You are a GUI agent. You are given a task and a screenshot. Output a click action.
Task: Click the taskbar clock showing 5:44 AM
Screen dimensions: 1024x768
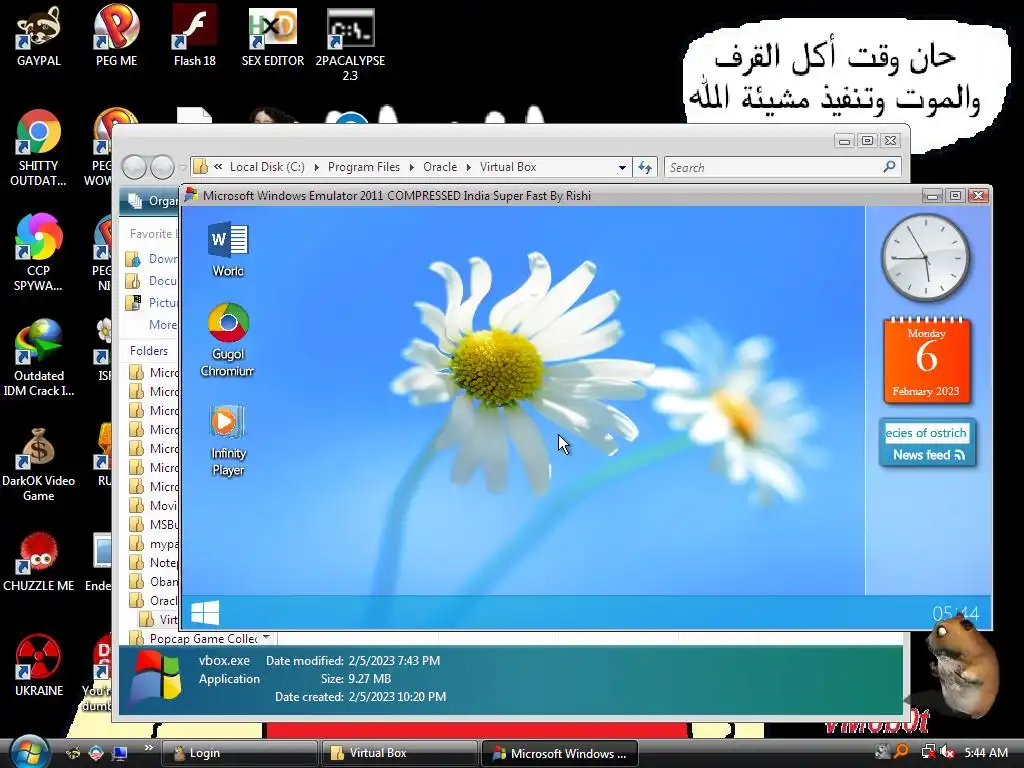tap(986, 752)
